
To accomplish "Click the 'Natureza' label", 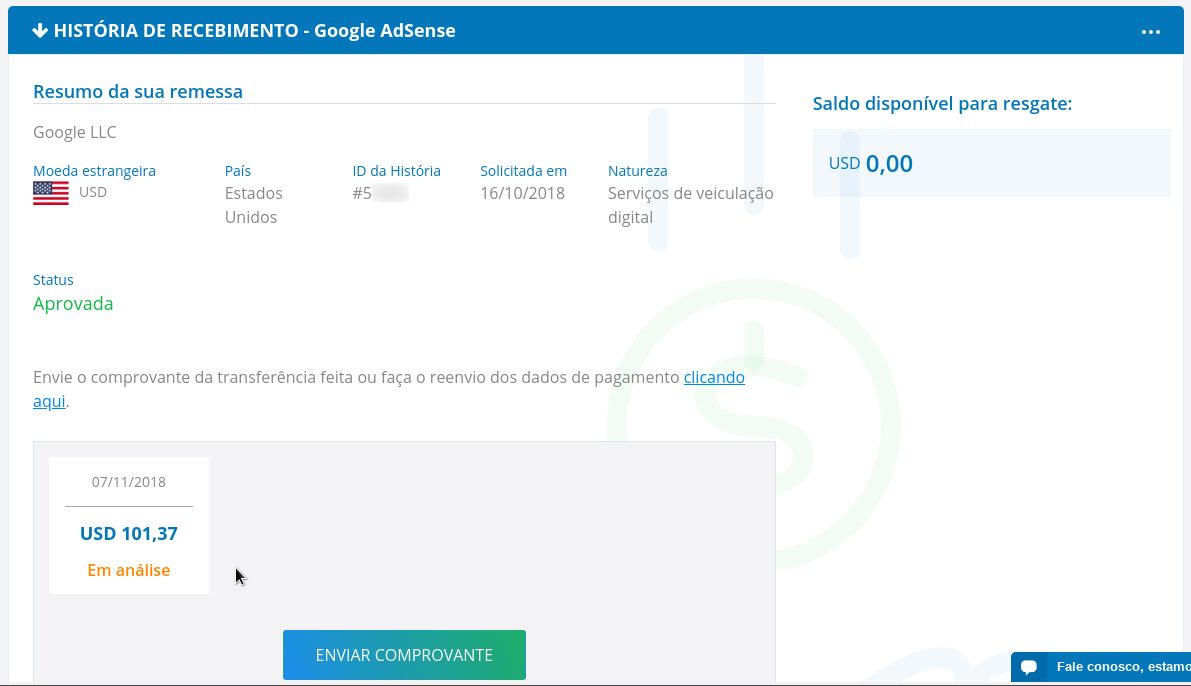I will point(637,171).
